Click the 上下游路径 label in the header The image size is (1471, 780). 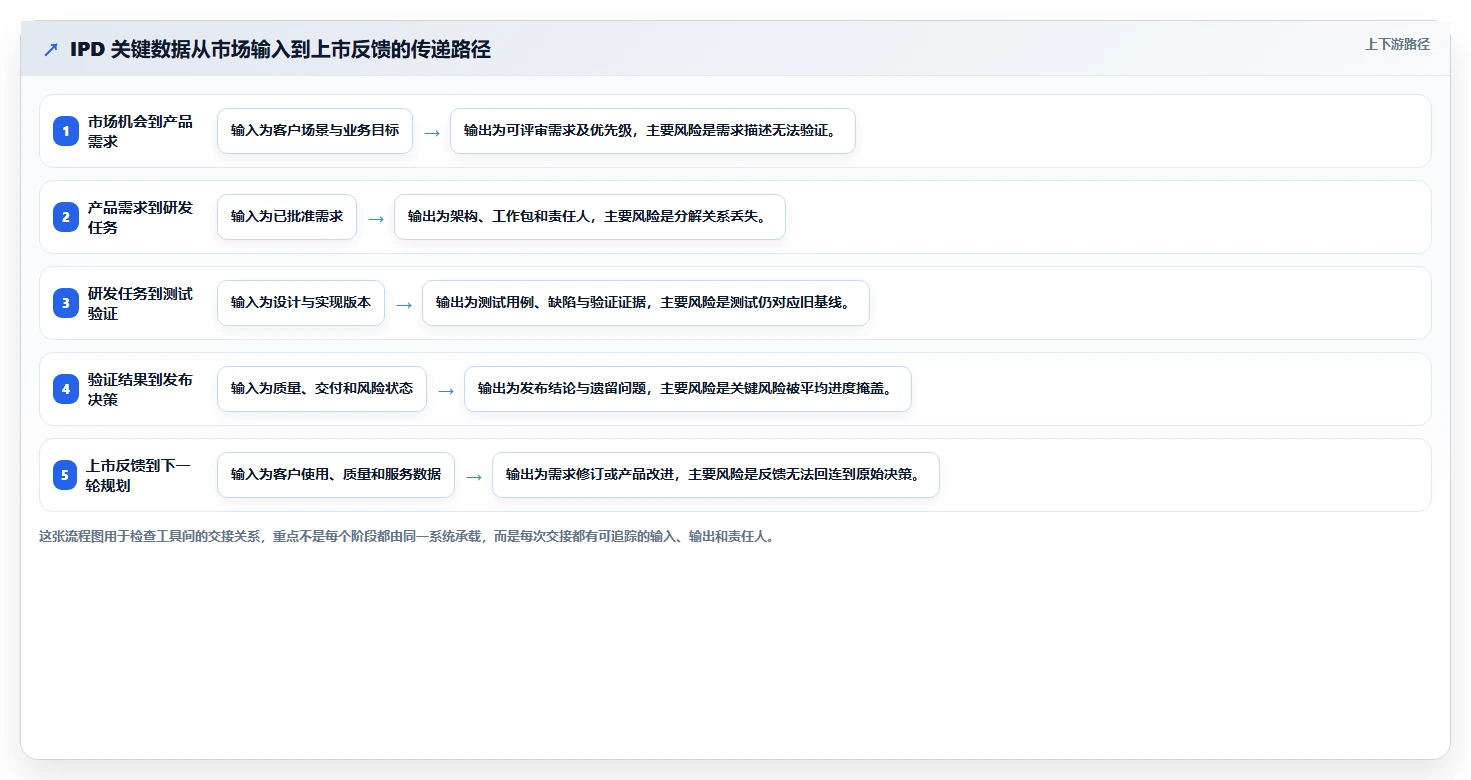(x=1397, y=44)
